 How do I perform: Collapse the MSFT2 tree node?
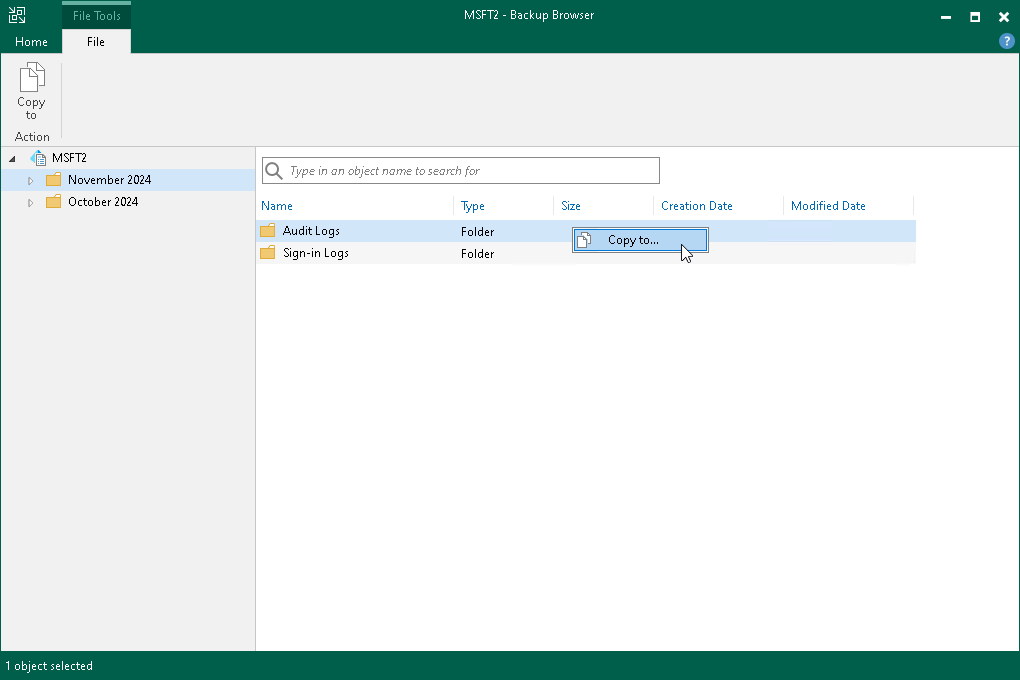point(12,158)
